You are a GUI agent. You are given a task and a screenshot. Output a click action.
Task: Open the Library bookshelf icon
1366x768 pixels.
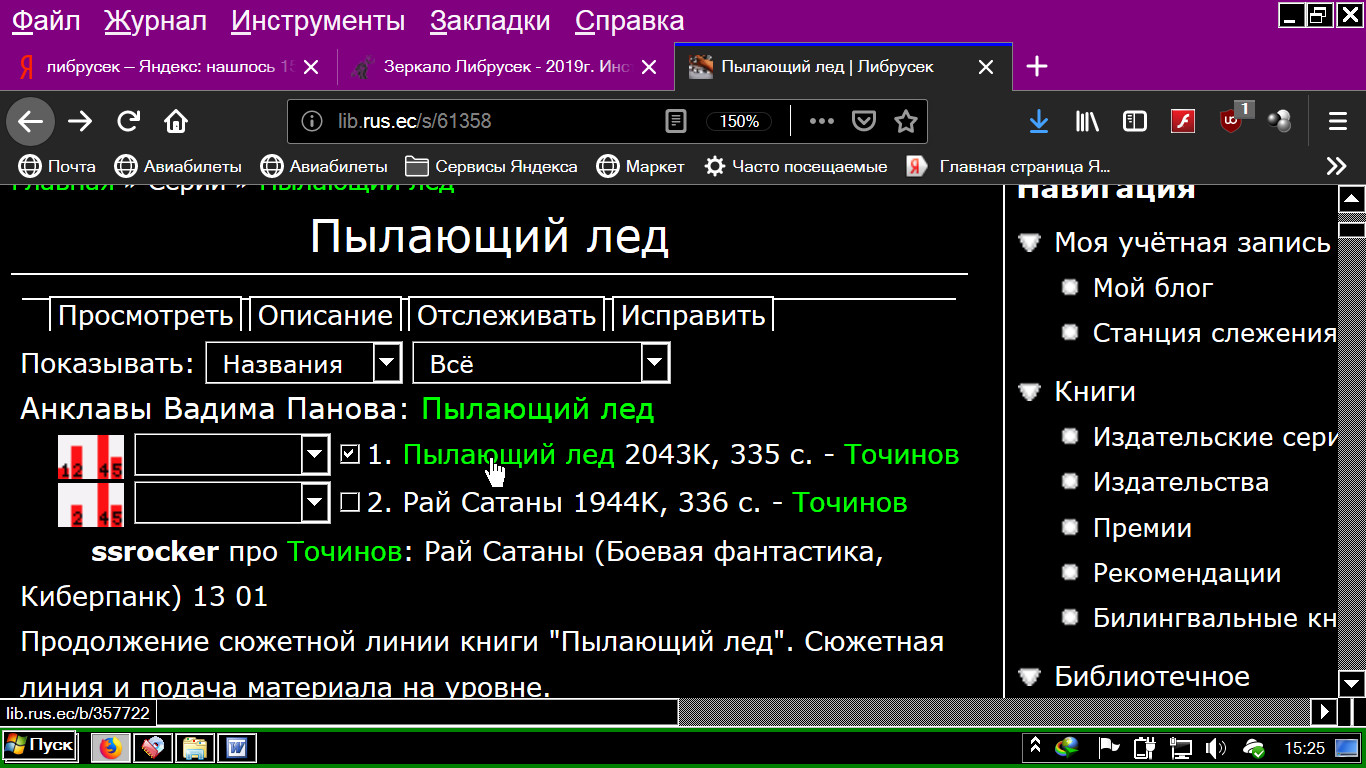1087,122
